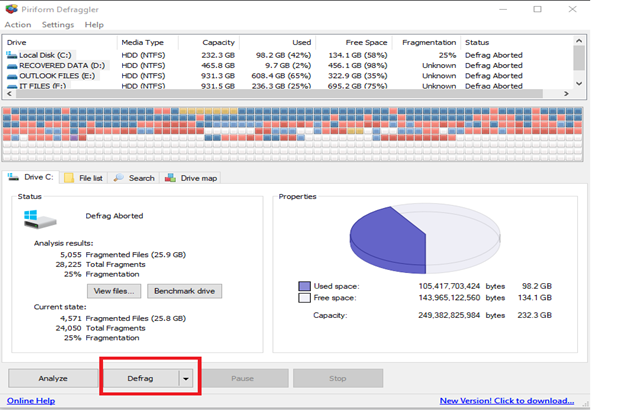Screen dimensions: 623x410
Task: Click drive list scroll down arrow
Action: 579,84
